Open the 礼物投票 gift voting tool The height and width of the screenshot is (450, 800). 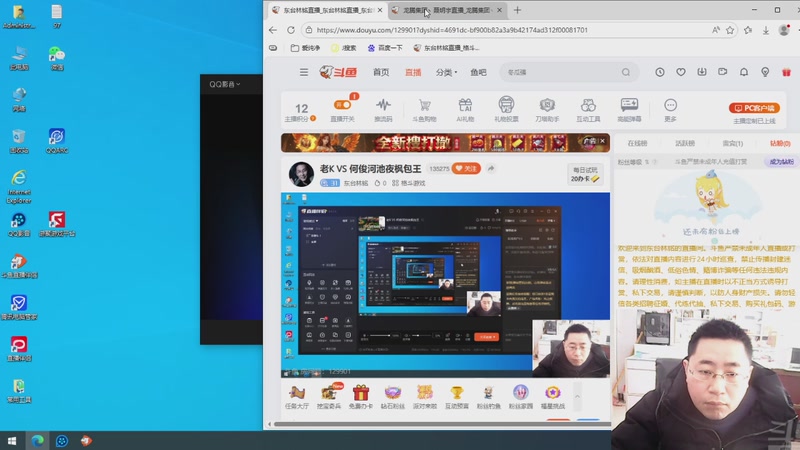pyautogui.click(x=506, y=110)
